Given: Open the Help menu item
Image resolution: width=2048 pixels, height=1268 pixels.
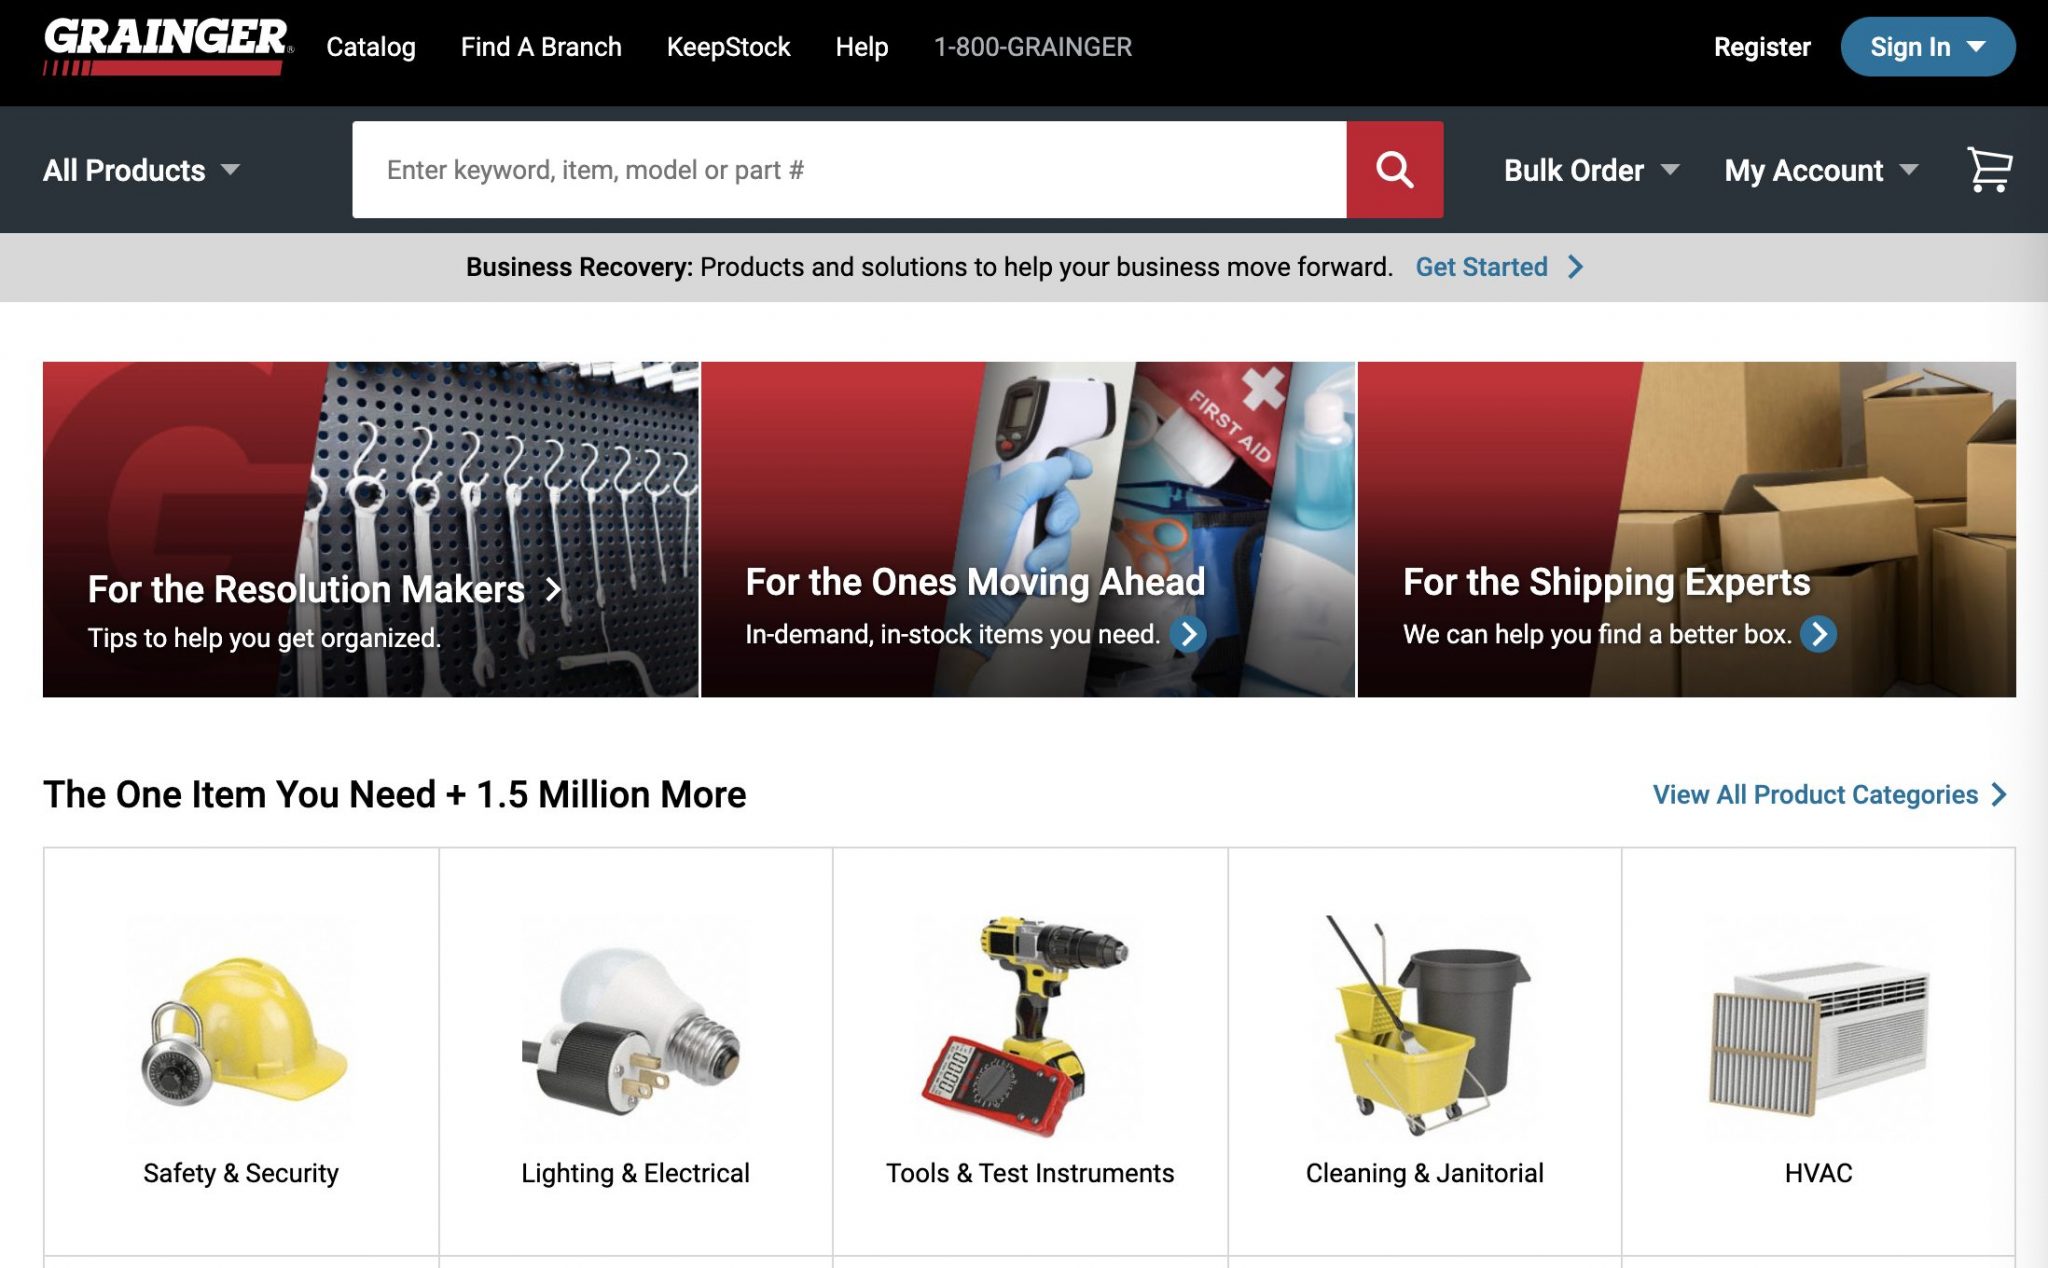Looking at the screenshot, I should tap(862, 47).
